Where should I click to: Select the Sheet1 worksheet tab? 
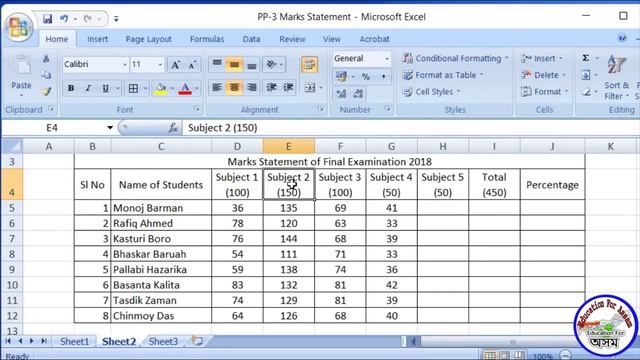[x=74, y=341]
